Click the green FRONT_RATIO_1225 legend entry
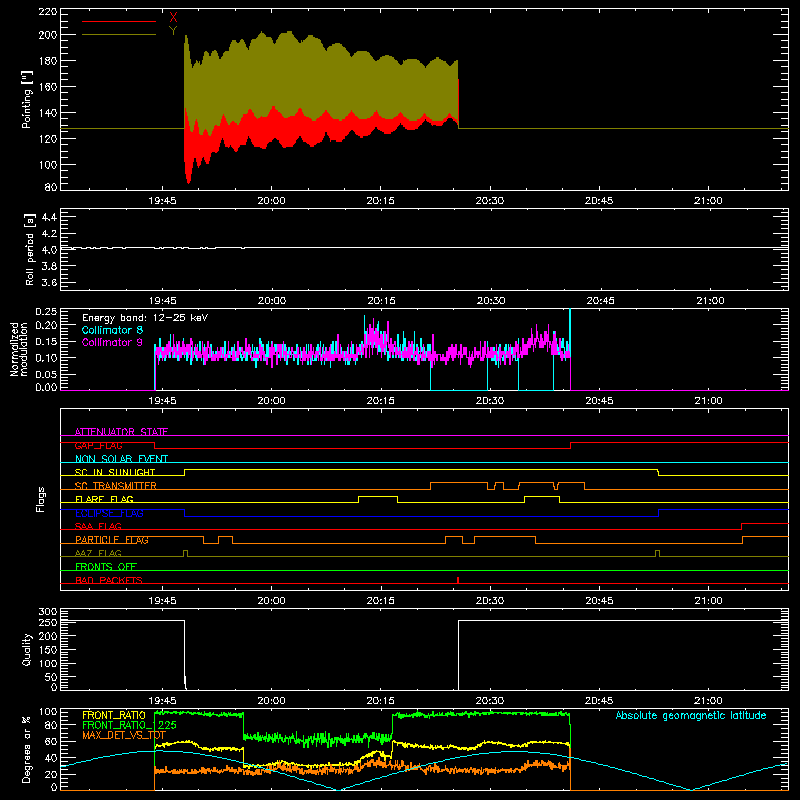Screen dimensions: 800x800 point(129,725)
